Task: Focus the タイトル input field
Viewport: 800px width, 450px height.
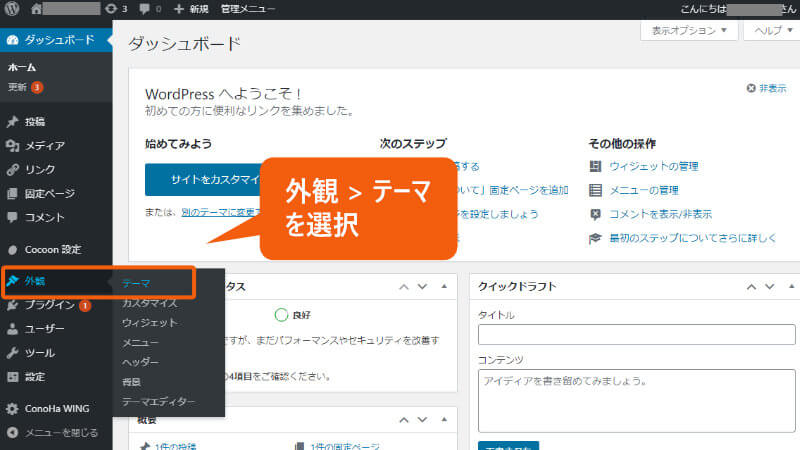Action: [x=637, y=335]
